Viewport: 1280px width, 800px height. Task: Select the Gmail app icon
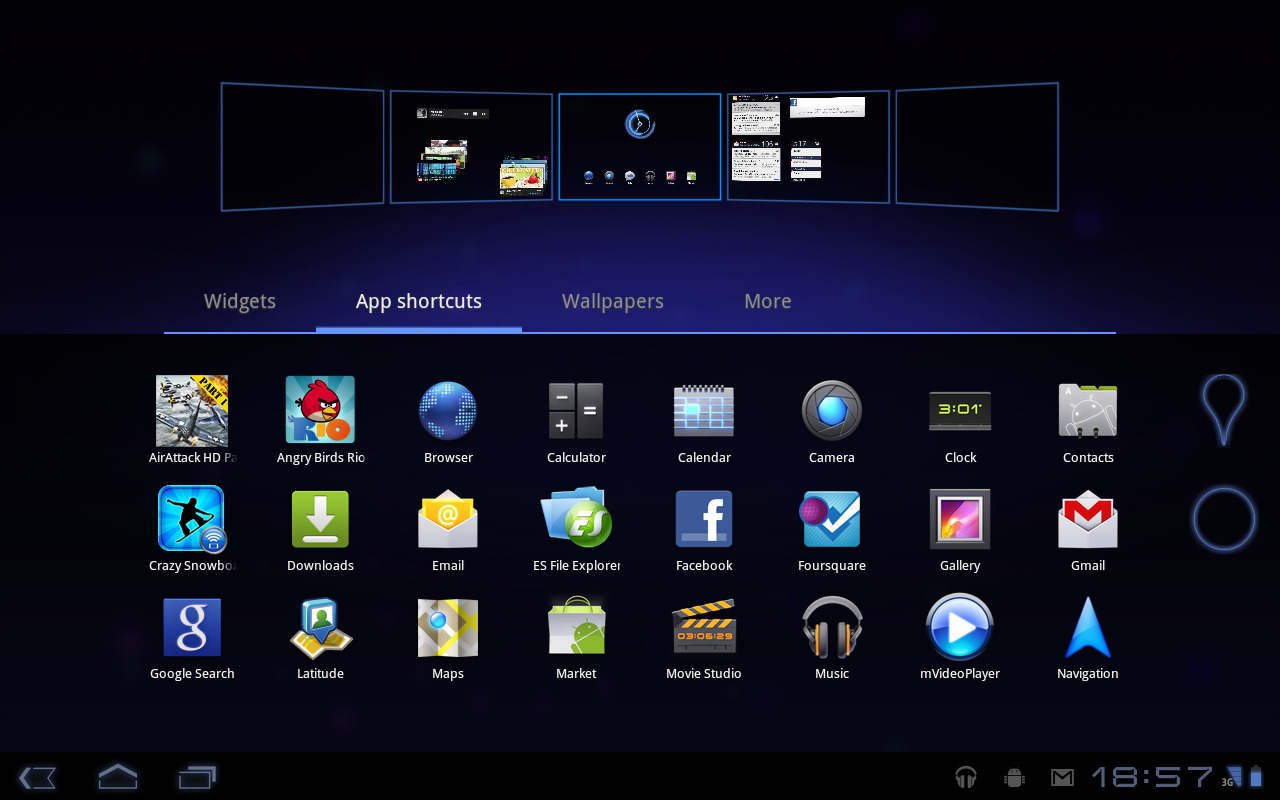(x=1088, y=519)
